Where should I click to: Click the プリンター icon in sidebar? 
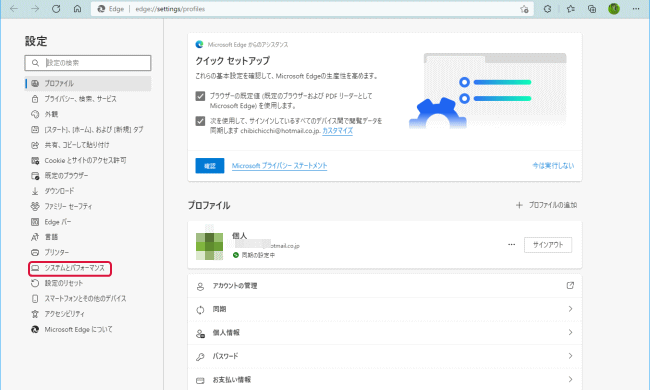click(x=35, y=252)
